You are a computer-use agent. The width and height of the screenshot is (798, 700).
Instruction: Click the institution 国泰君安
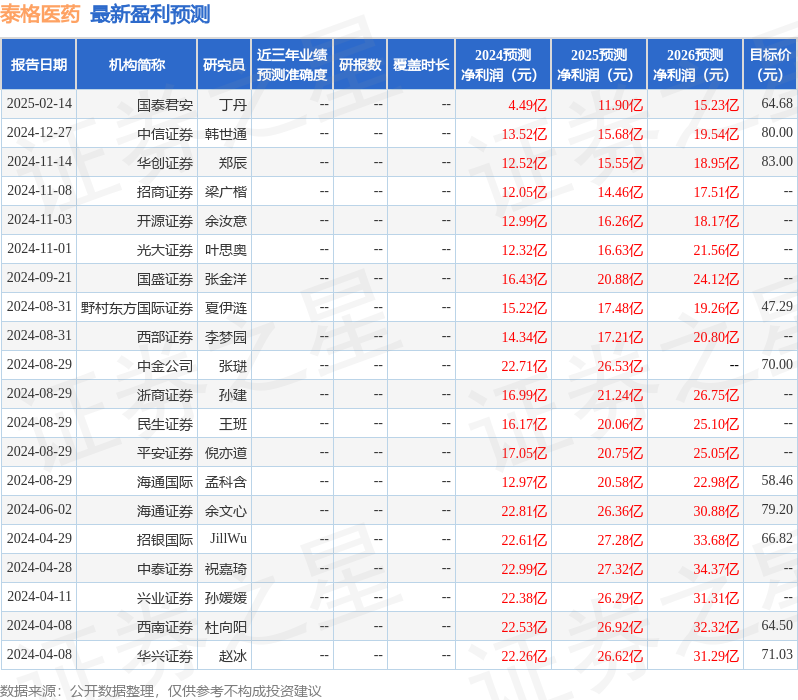tap(165, 105)
